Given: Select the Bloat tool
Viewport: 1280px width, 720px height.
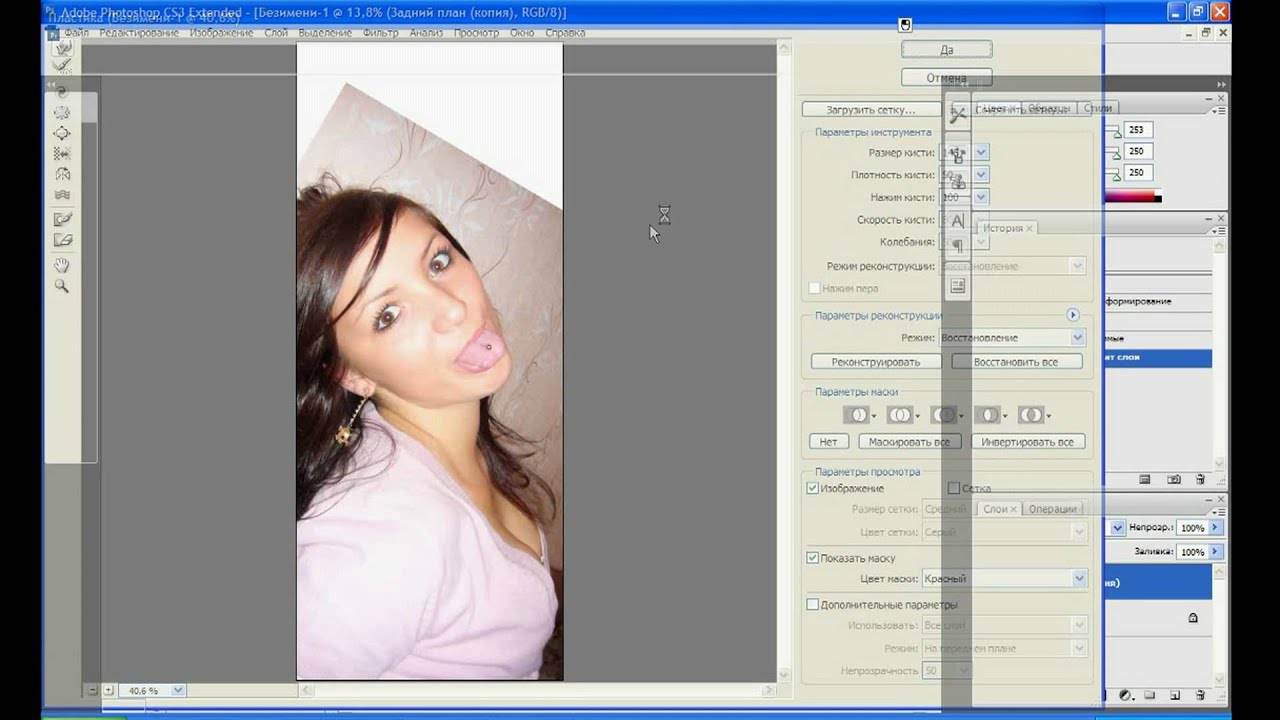Looking at the screenshot, I should click(x=62, y=133).
